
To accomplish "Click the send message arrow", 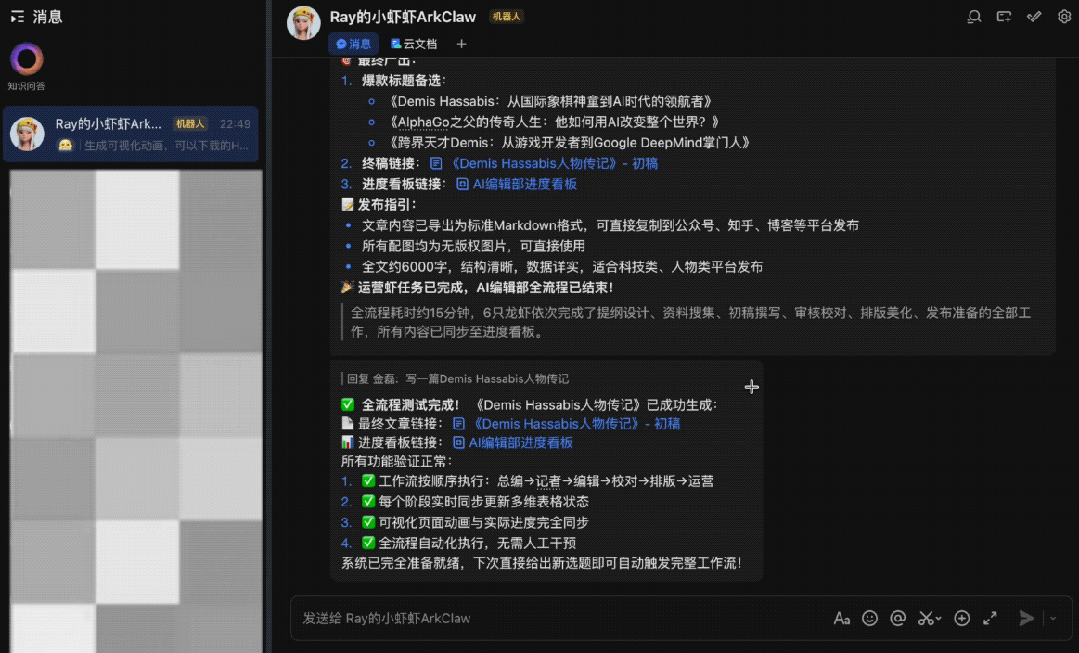I will click(x=1026, y=618).
